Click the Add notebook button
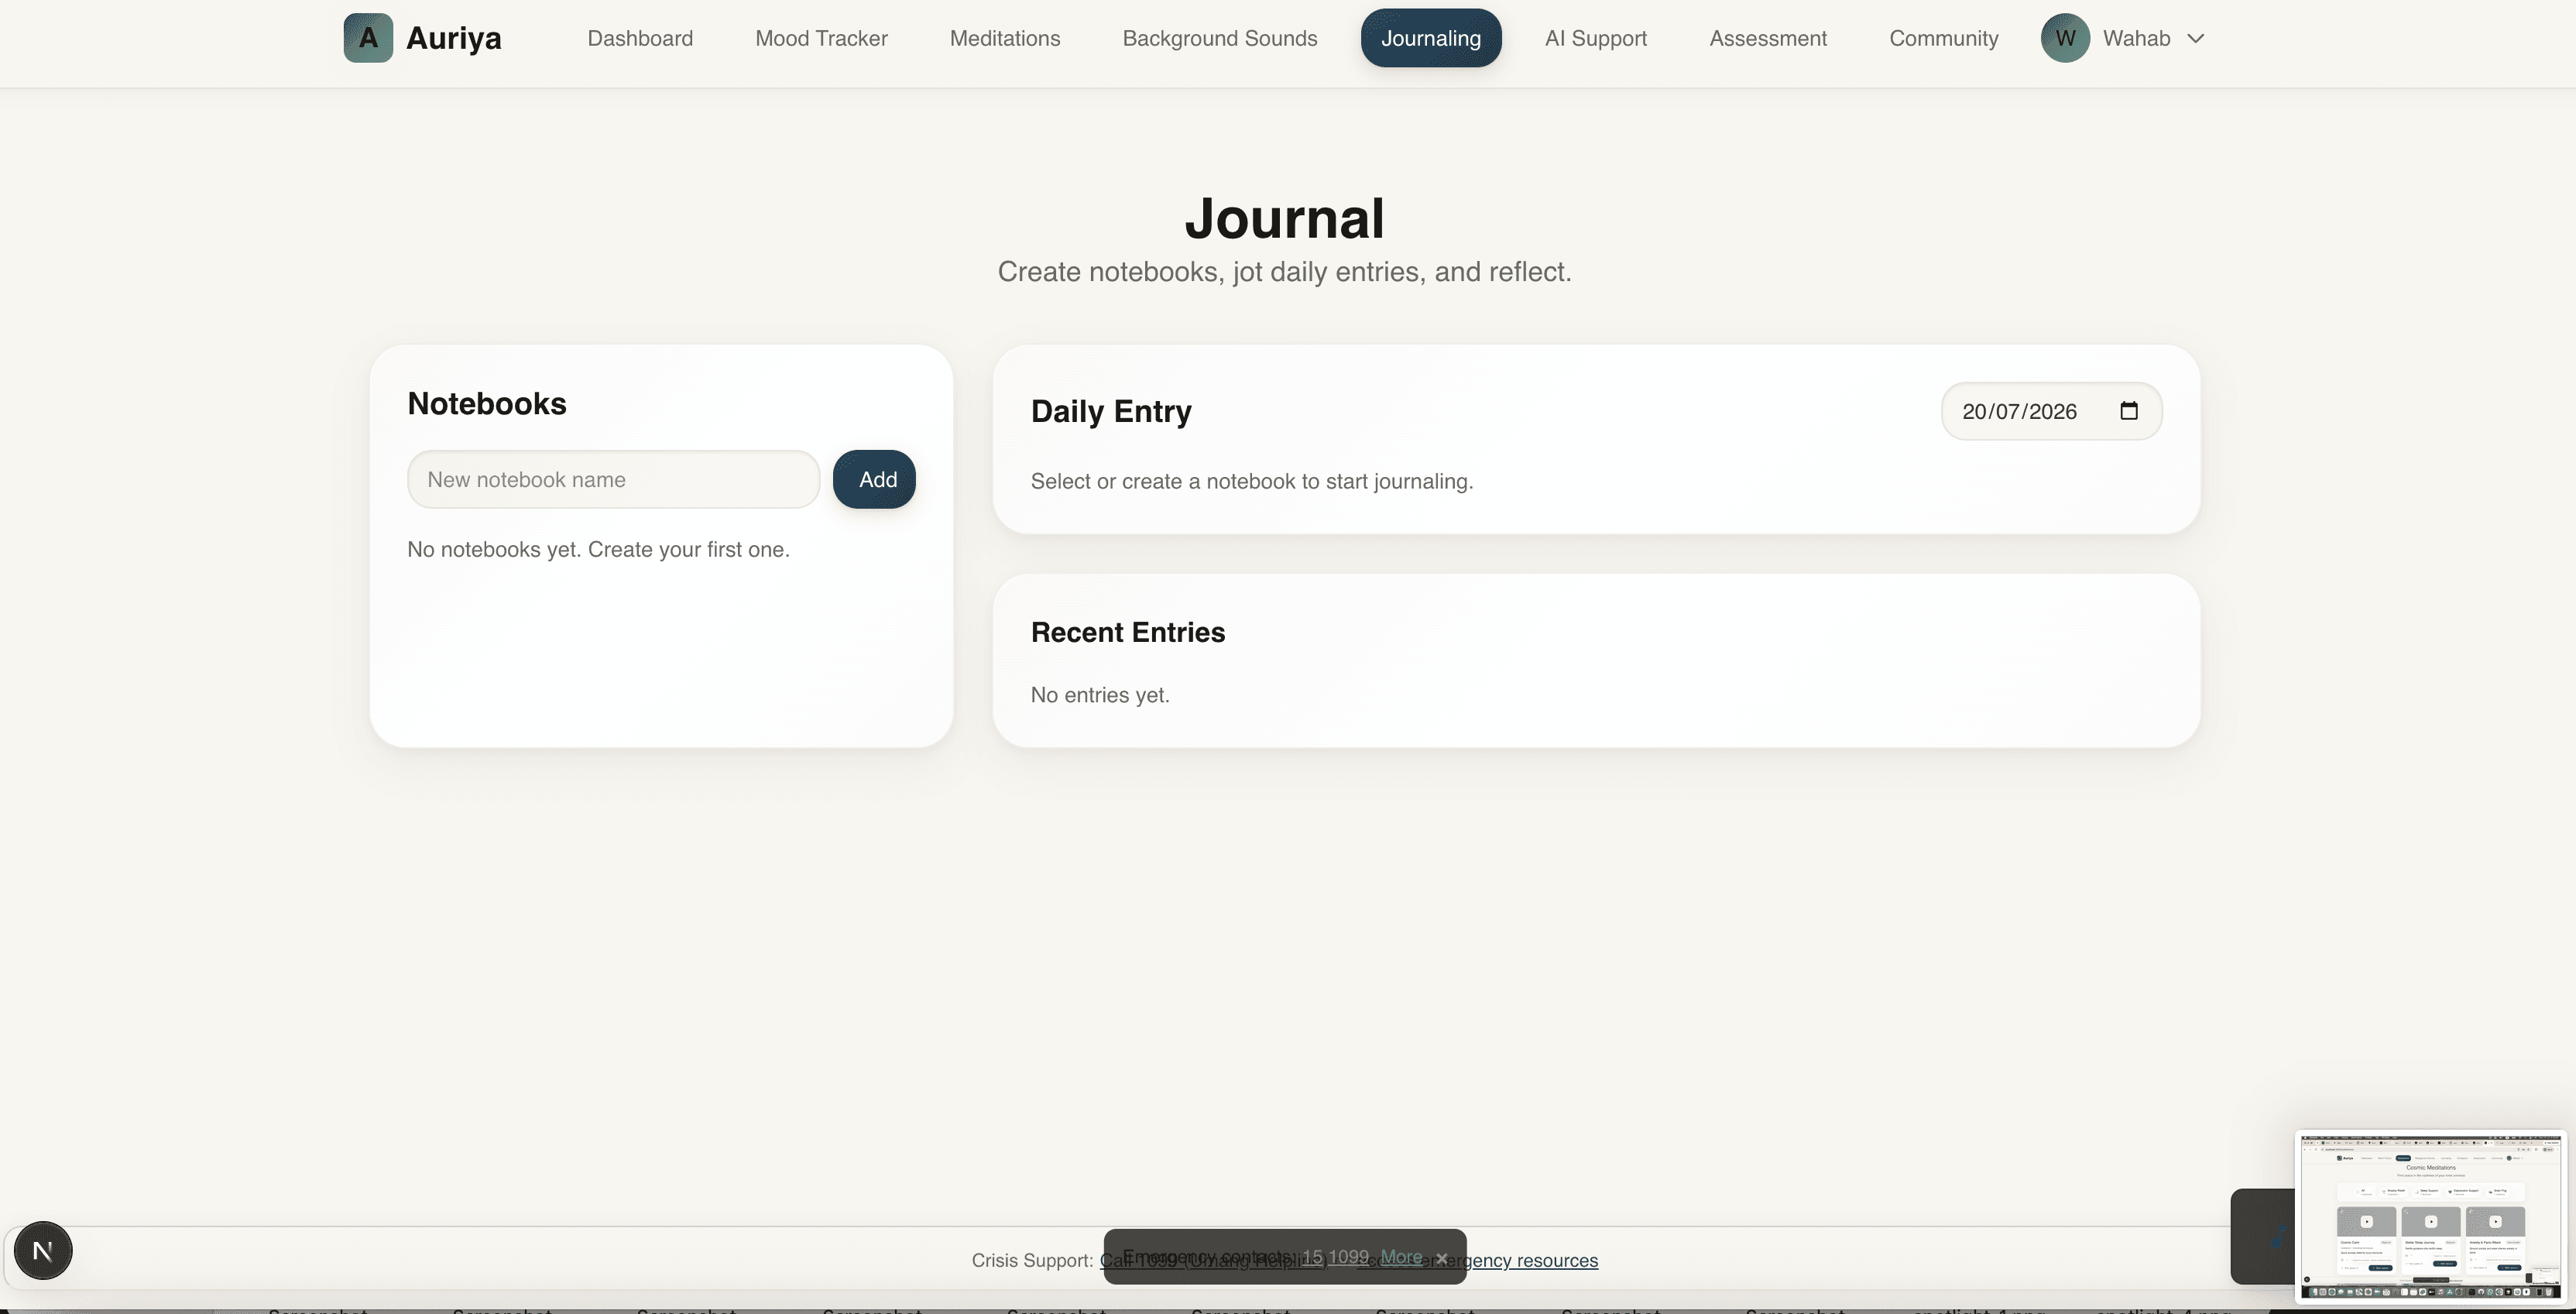The height and width of the screenshot is (1314, 2576). 874,479
